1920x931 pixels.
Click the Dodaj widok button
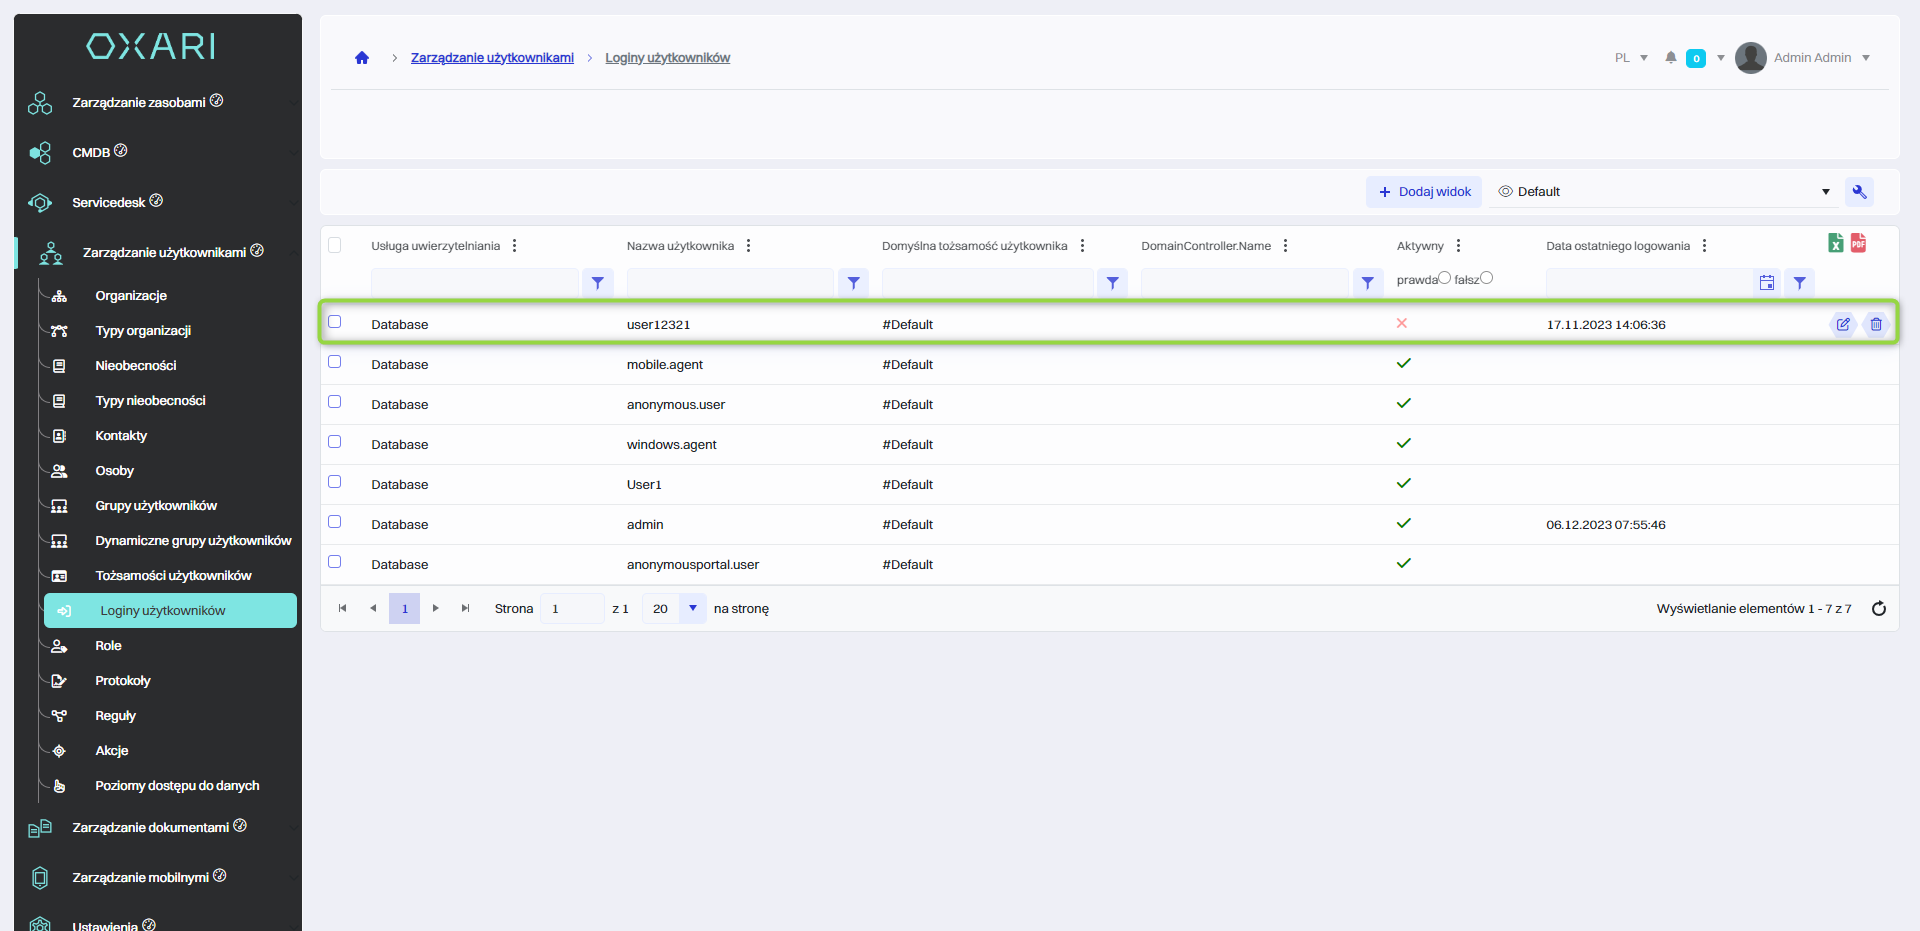point(1424,192)
